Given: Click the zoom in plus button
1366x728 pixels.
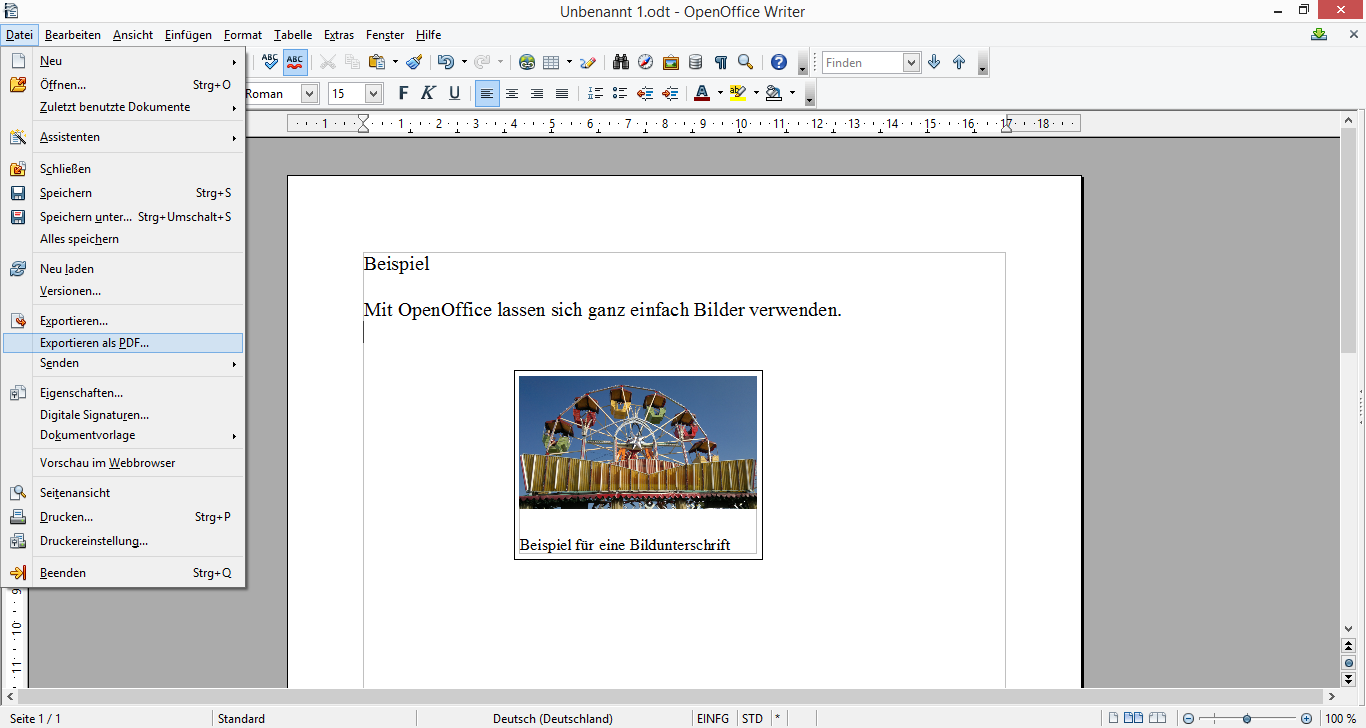Looking at the screenshot, I should click(1306, 718).
